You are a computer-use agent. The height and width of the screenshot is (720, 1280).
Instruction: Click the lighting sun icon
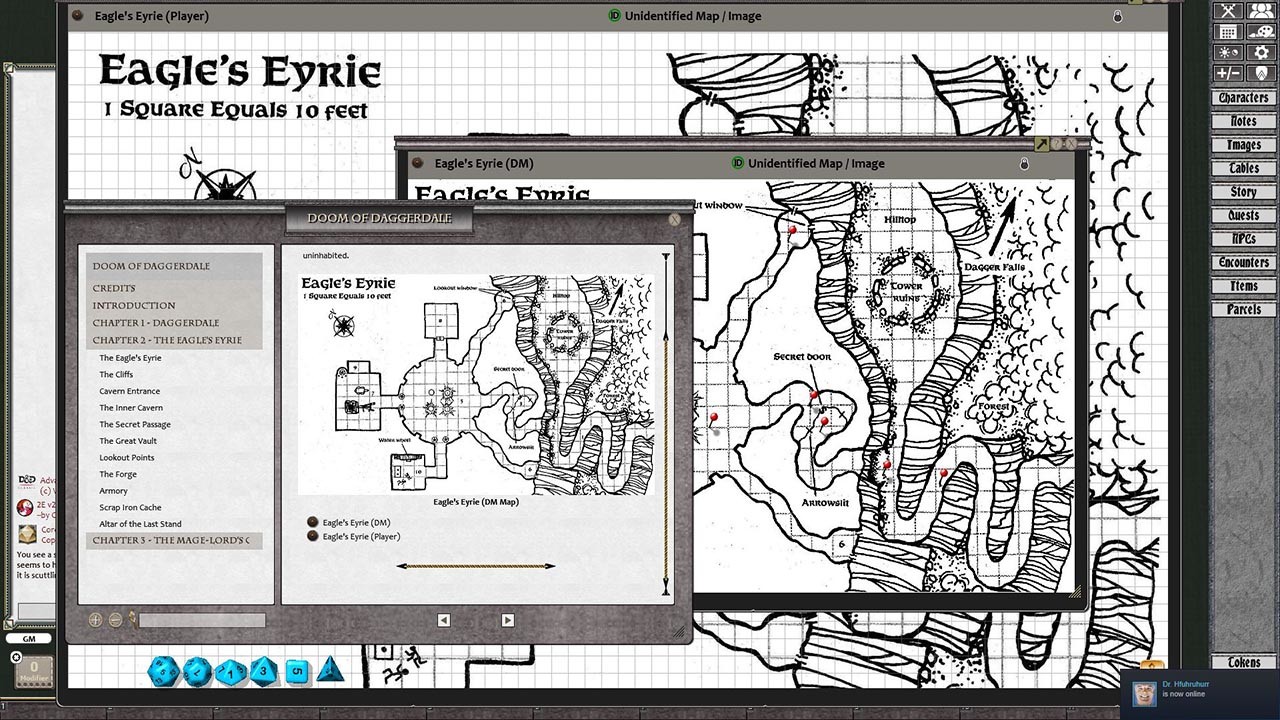point(1227,52)
